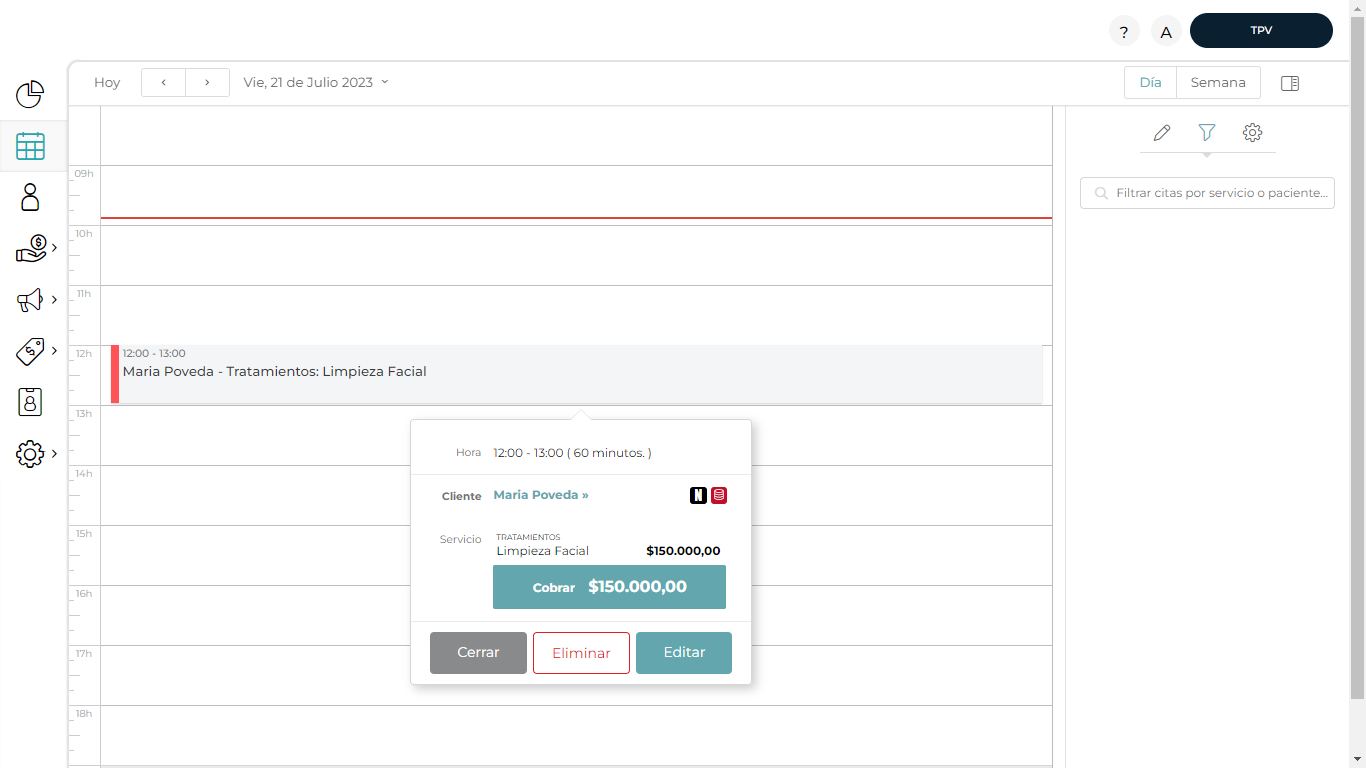
Task: Go to today with Hoy
Action: 107,82
